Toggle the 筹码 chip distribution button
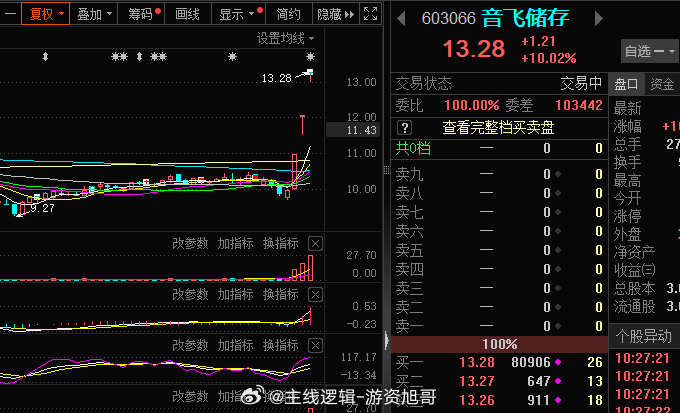The height and width of the screenshot is (413, 680). (x=142, y=14)
